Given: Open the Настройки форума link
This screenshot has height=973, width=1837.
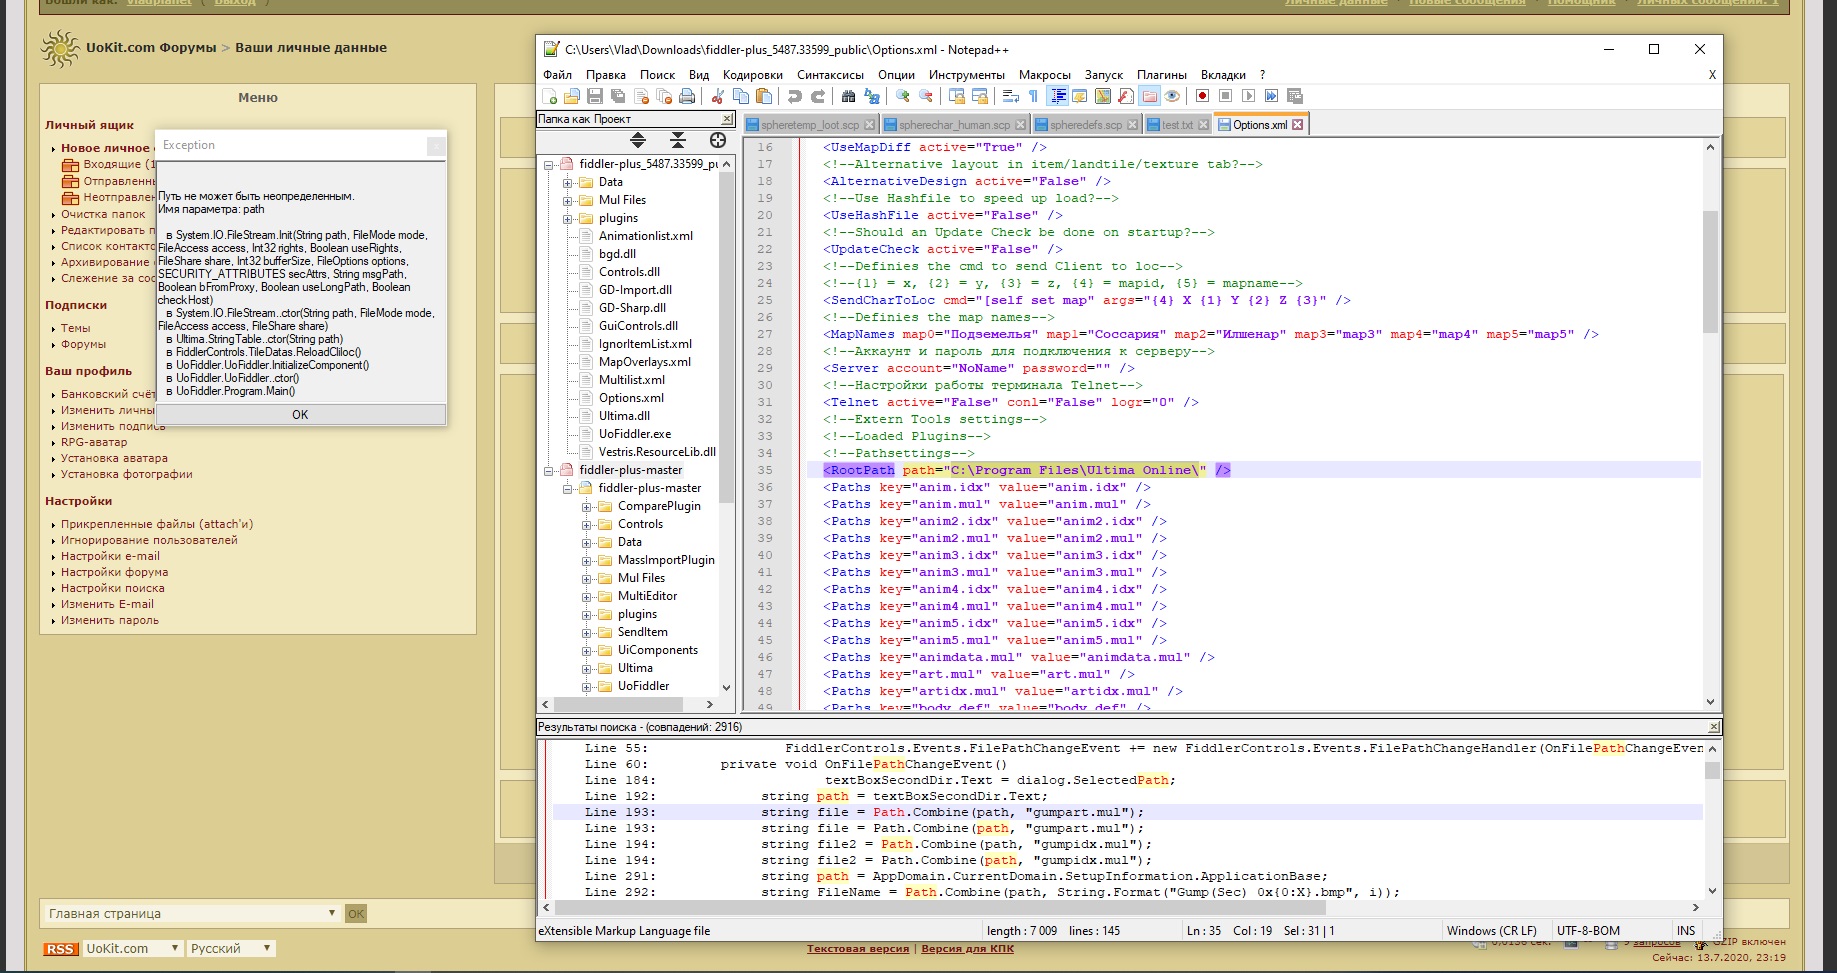Looking at the screenshot, I should 114,572.
